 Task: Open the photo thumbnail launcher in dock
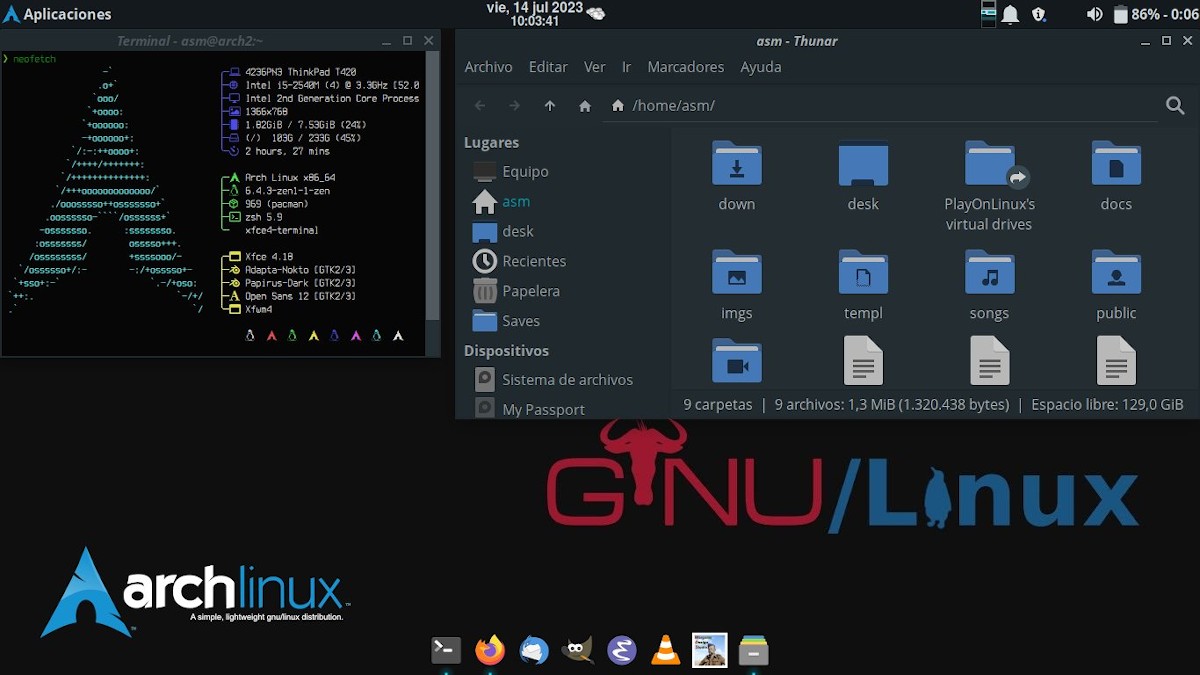[x=710, y=650]
